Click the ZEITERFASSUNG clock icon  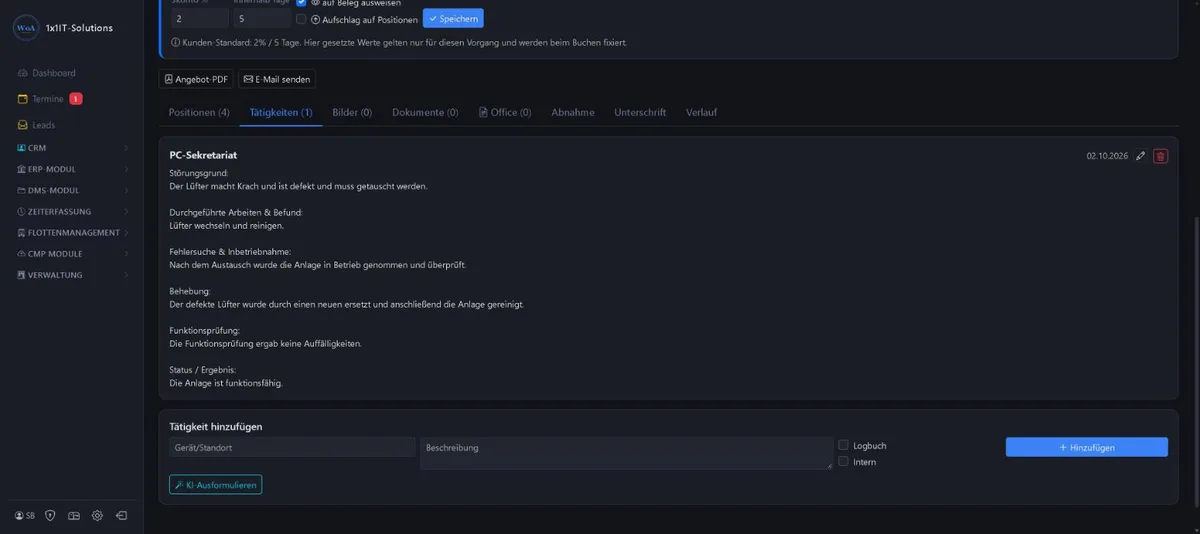coord(21,211)
